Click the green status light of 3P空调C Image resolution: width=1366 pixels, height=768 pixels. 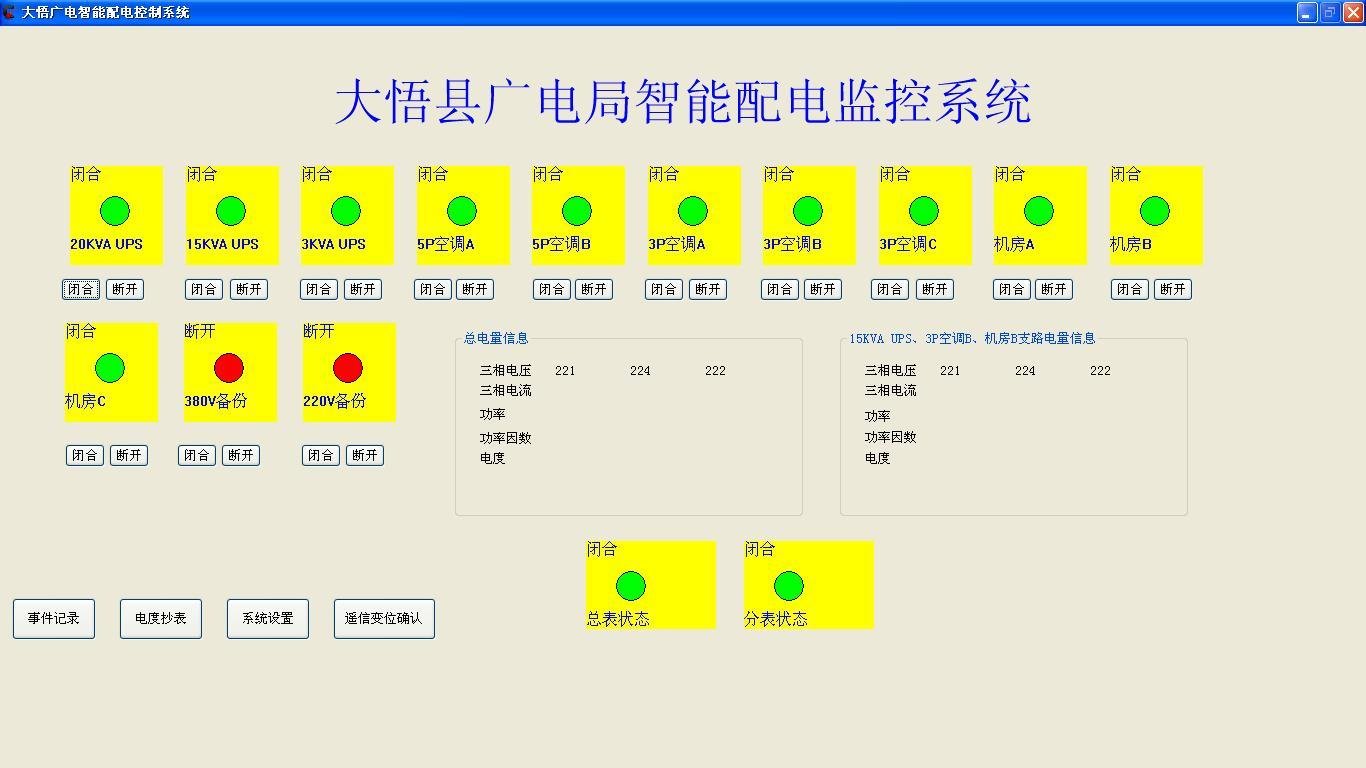[x=924, y=211]
